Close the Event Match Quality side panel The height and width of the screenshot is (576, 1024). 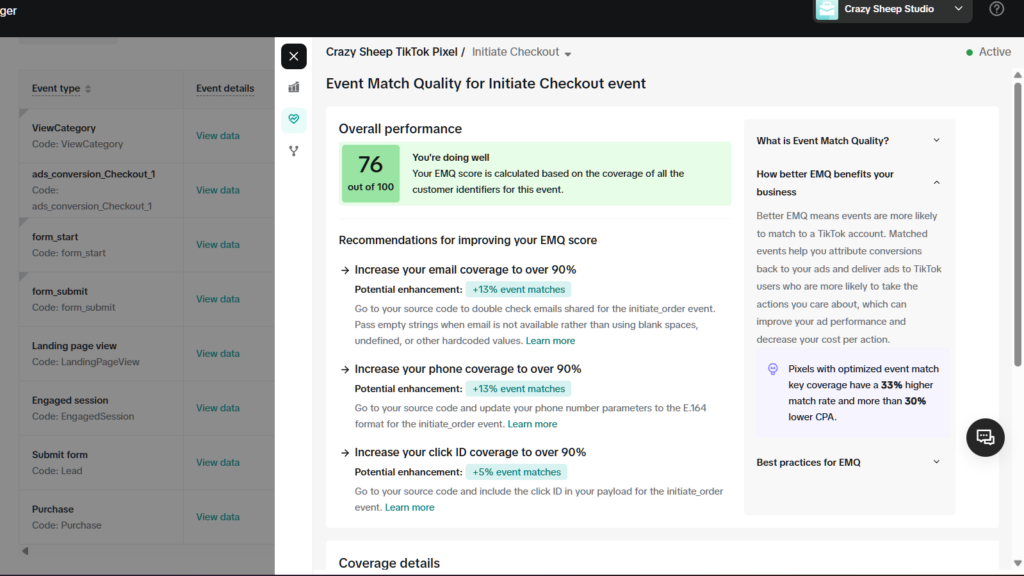[293, 57]
